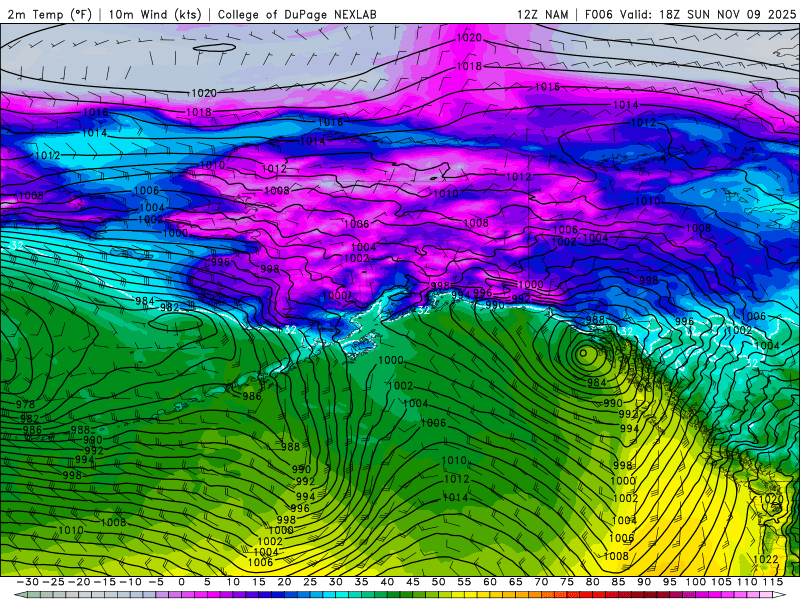Viewport: 800px width, 600px height.
Task: Click the 'F006 Valid: 18Z SUN NOV 09 2025' text
Action: [690, 14]
